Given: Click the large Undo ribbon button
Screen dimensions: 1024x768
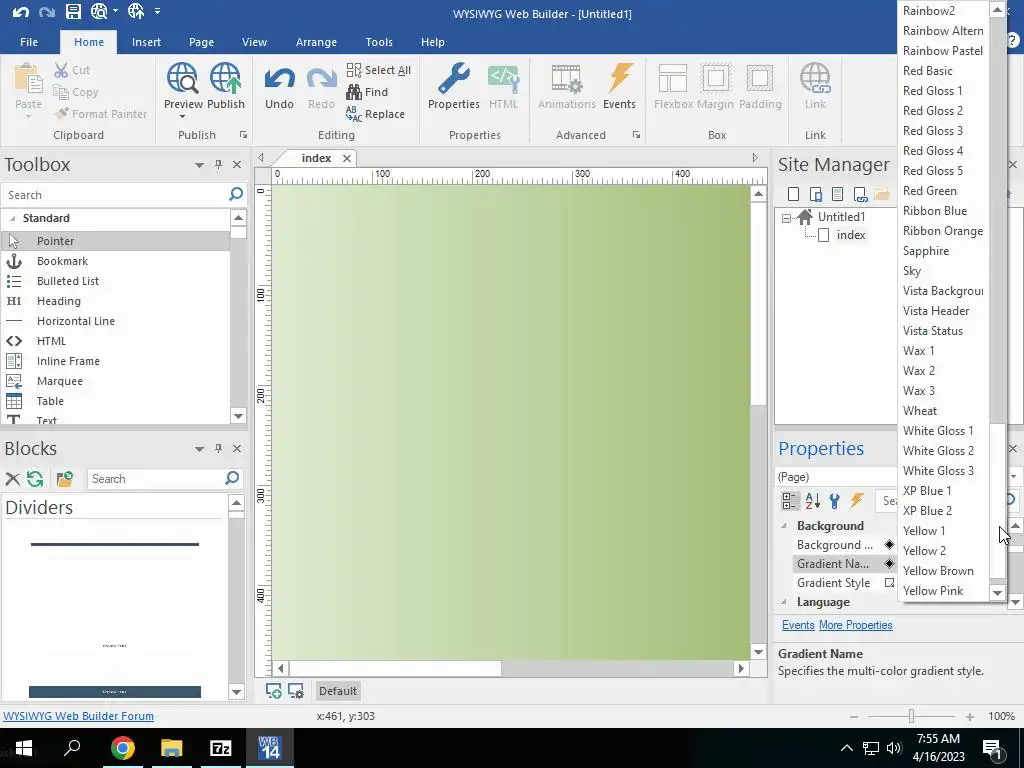Looking at the screenshot, I should click(279, 86).
